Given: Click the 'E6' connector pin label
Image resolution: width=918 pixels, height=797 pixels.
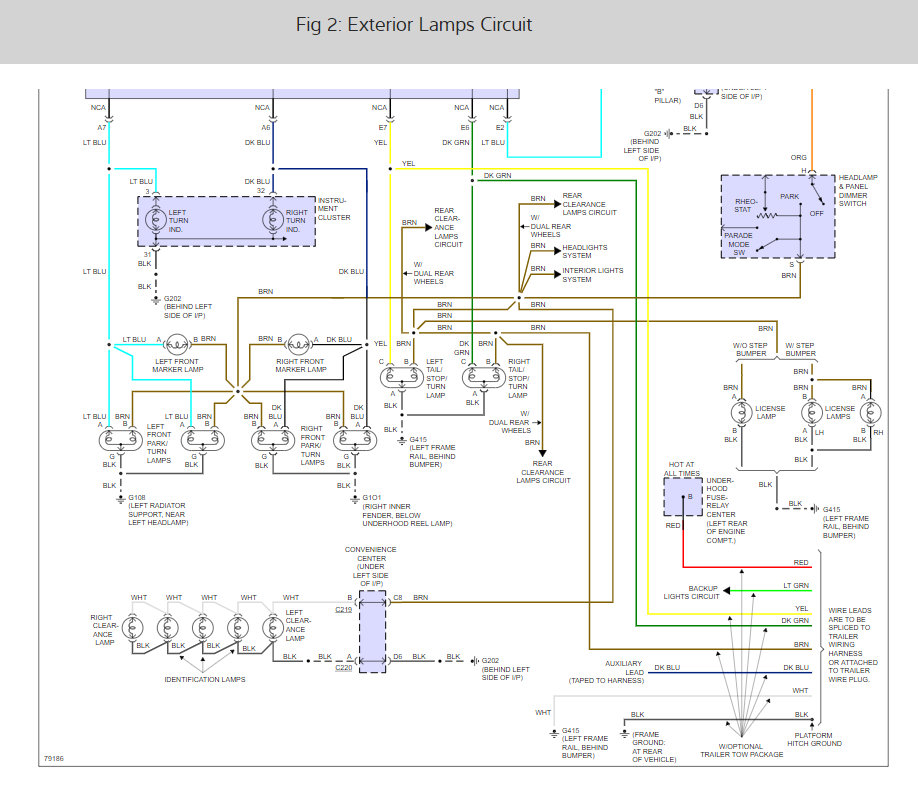Looking at the screenshot, I should pyautogui.click(x=464, y=127).
